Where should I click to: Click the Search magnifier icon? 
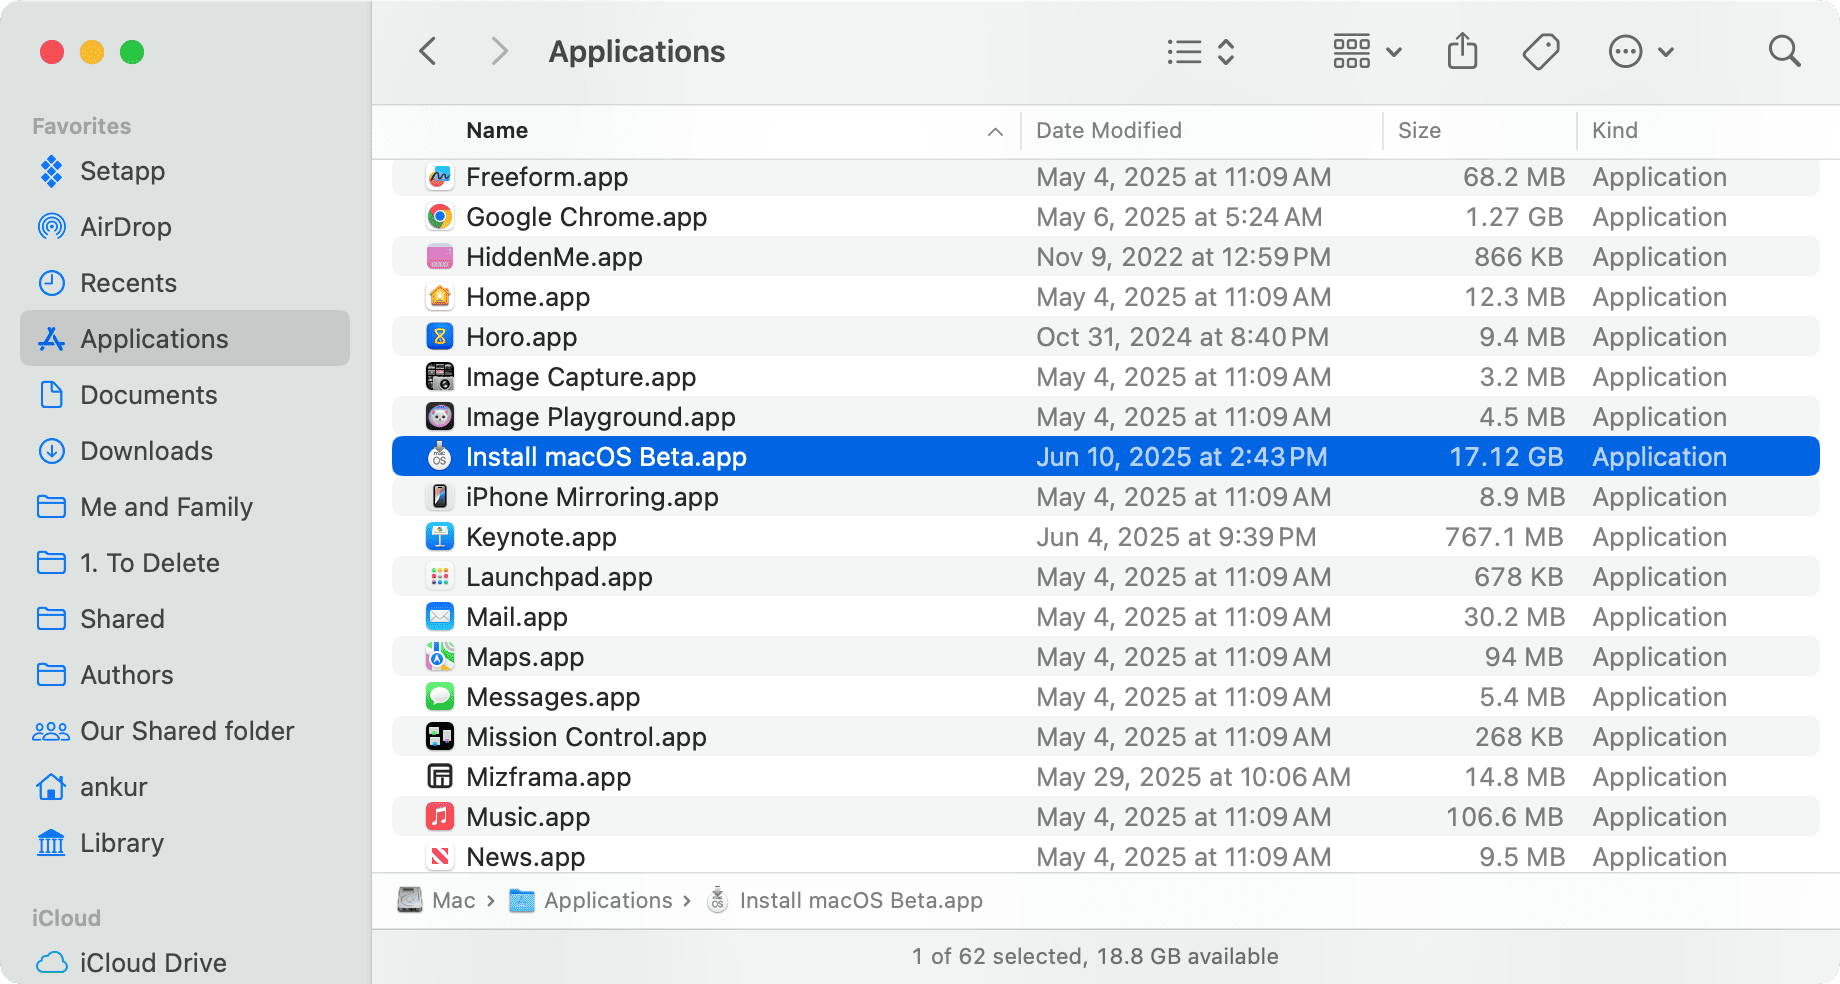coord(1784,51)
